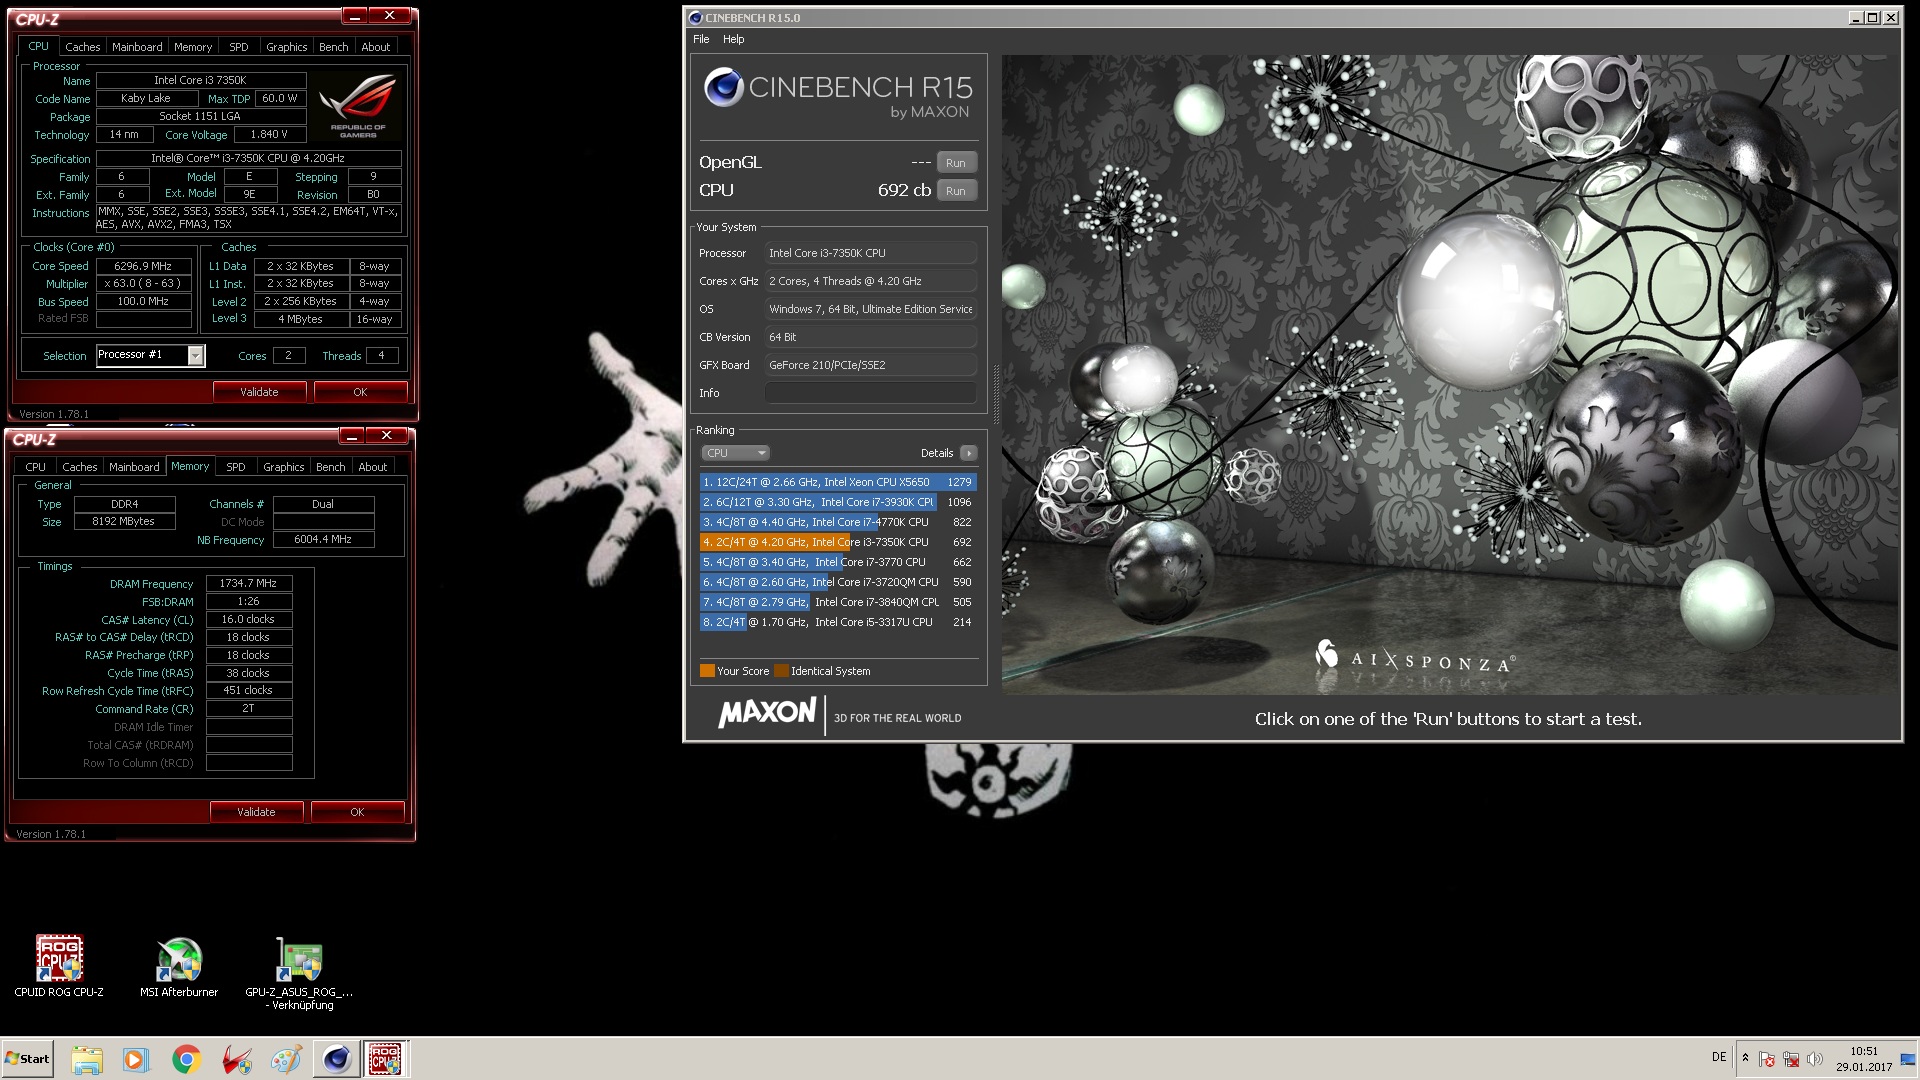Click the Start button
The height and width of the screenshot is (1080, 1920).
28,1059
